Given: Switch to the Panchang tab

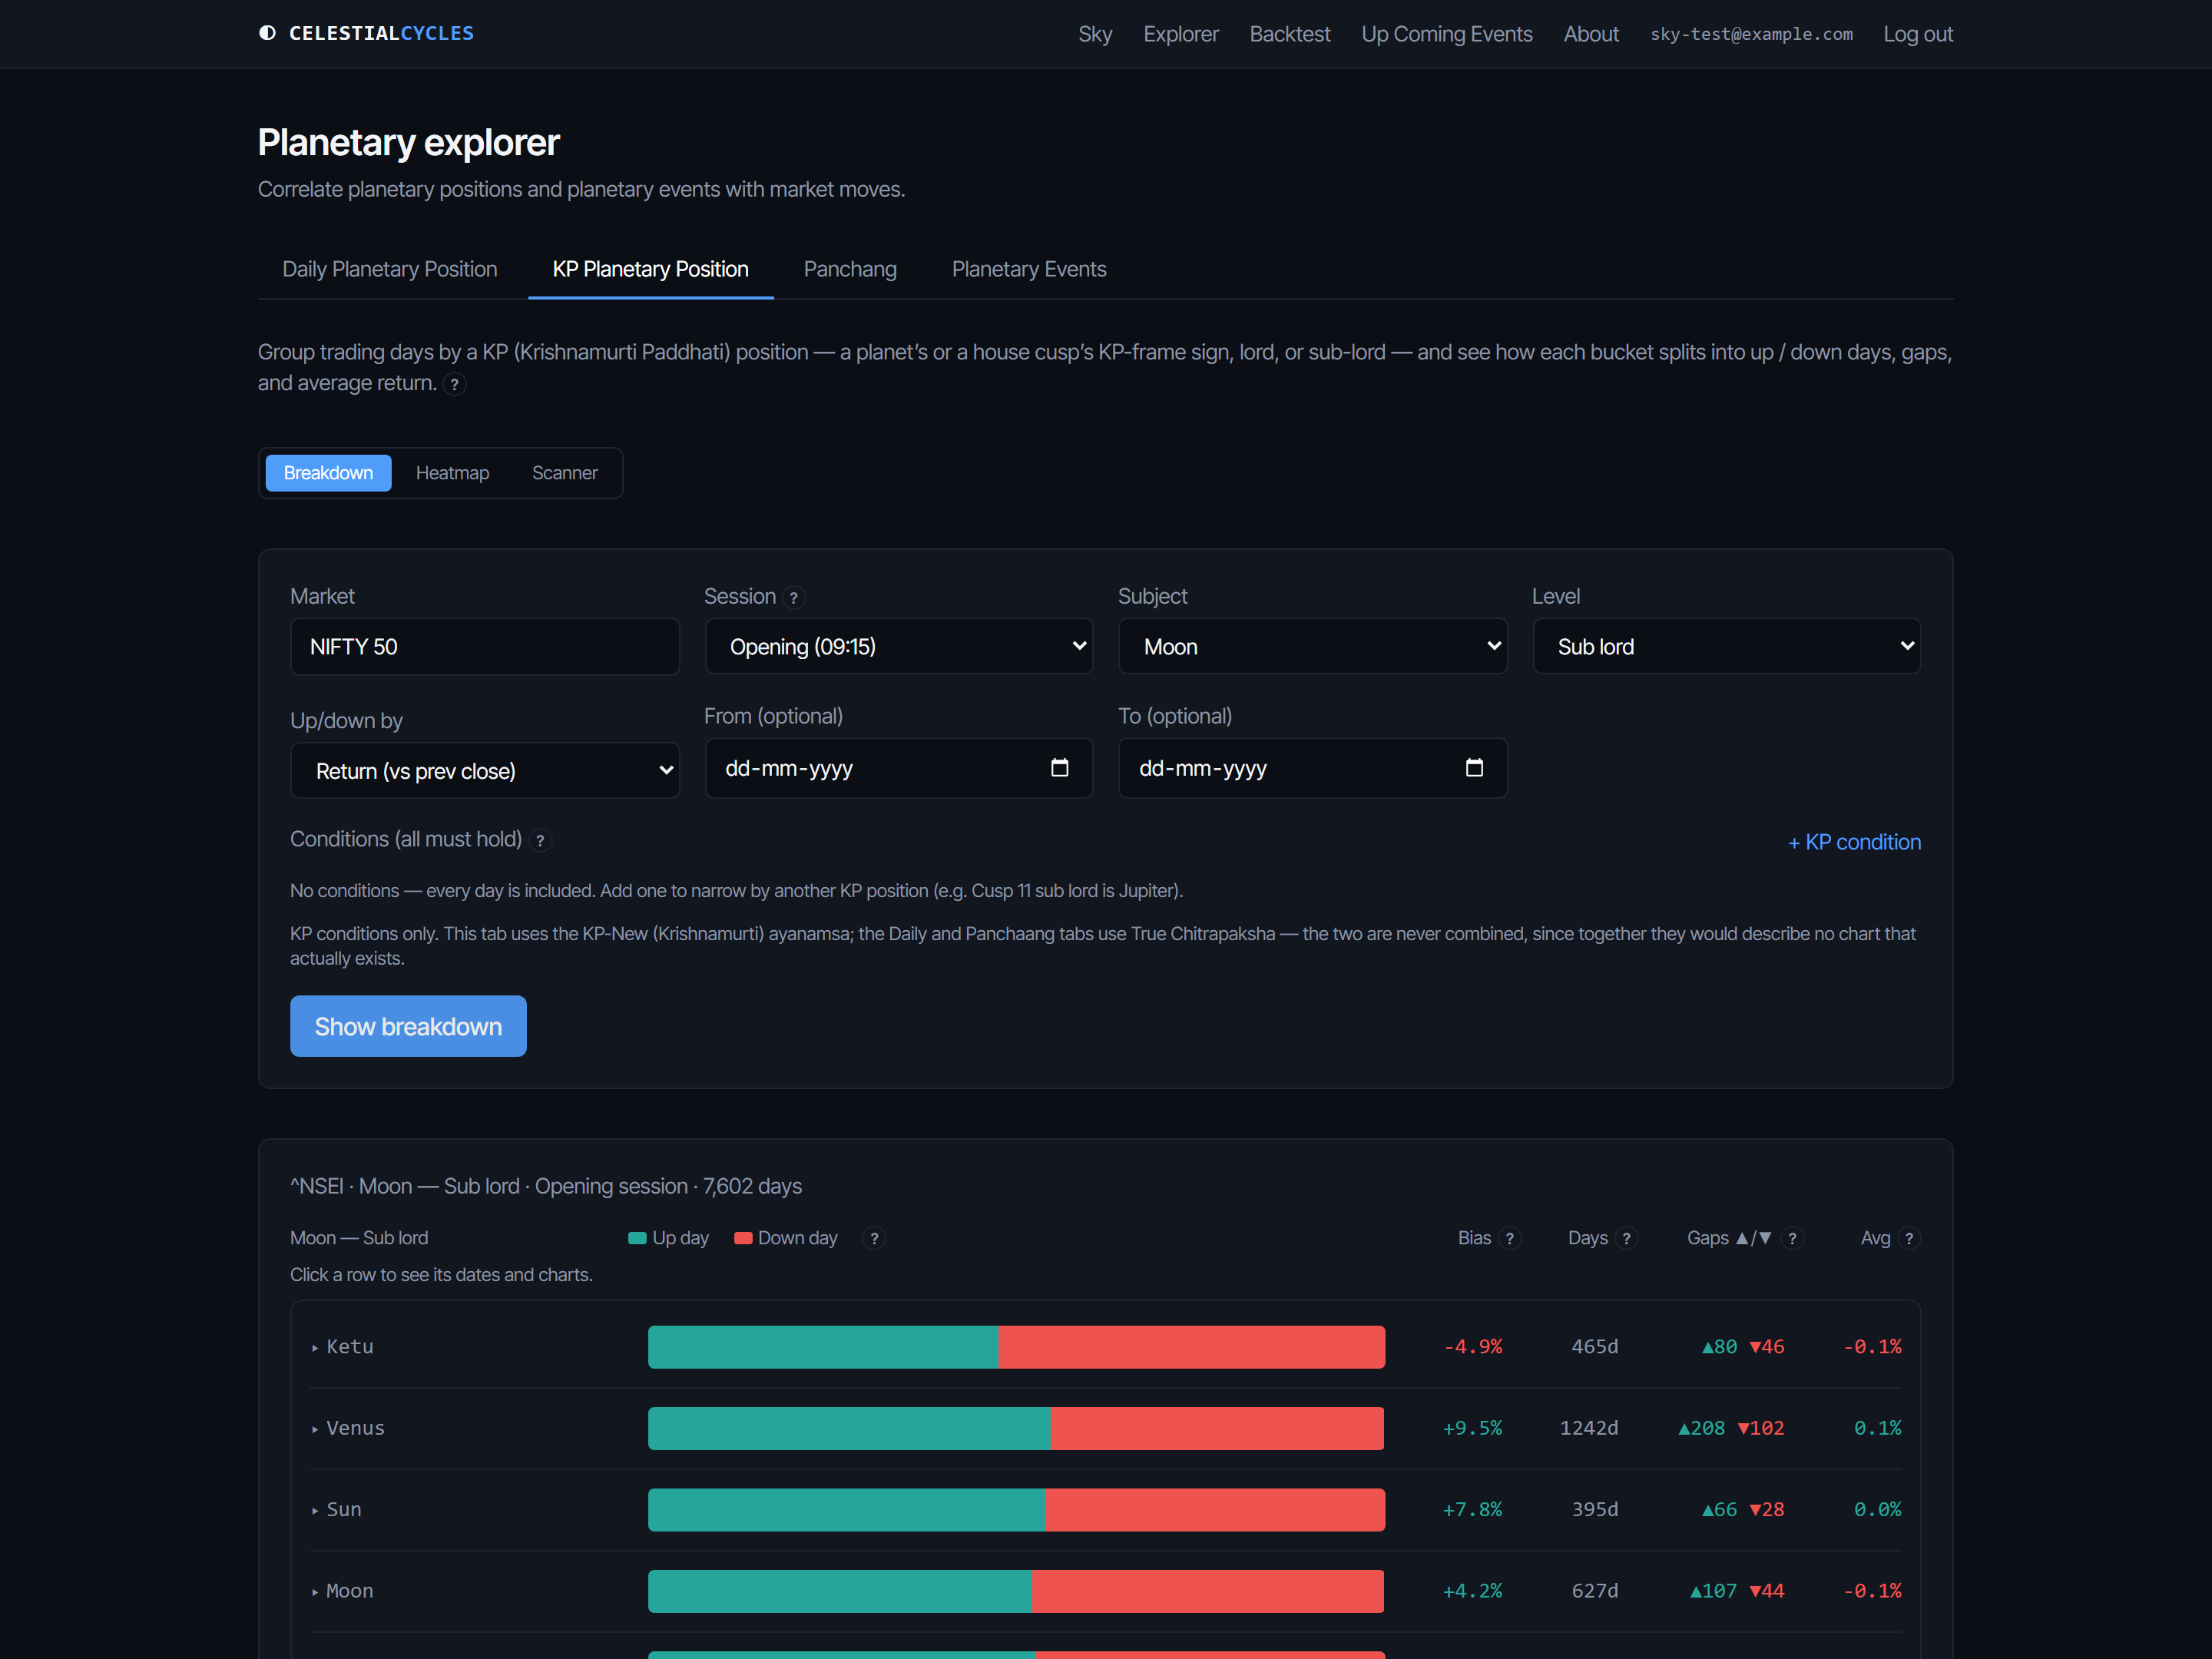Looking at the screenshot, I should (x=850, y=269).
